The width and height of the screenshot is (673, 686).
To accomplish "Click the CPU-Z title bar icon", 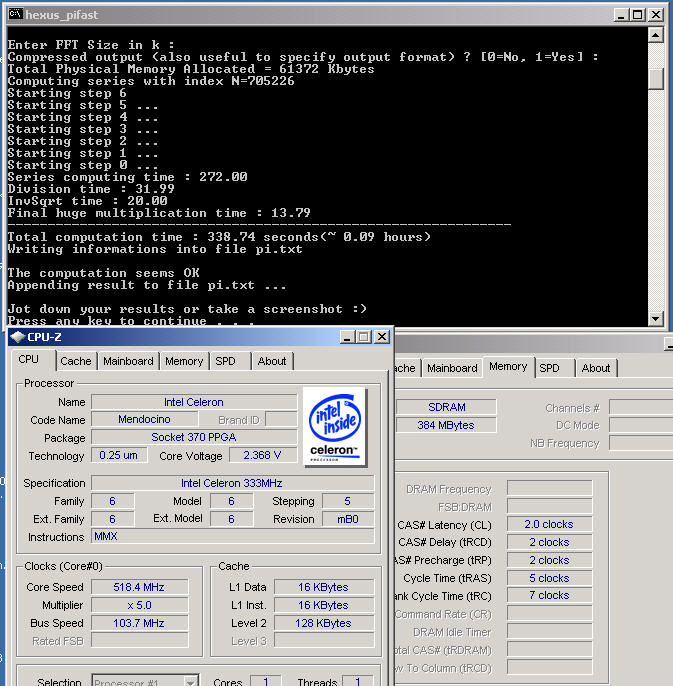I will point(18,337).
